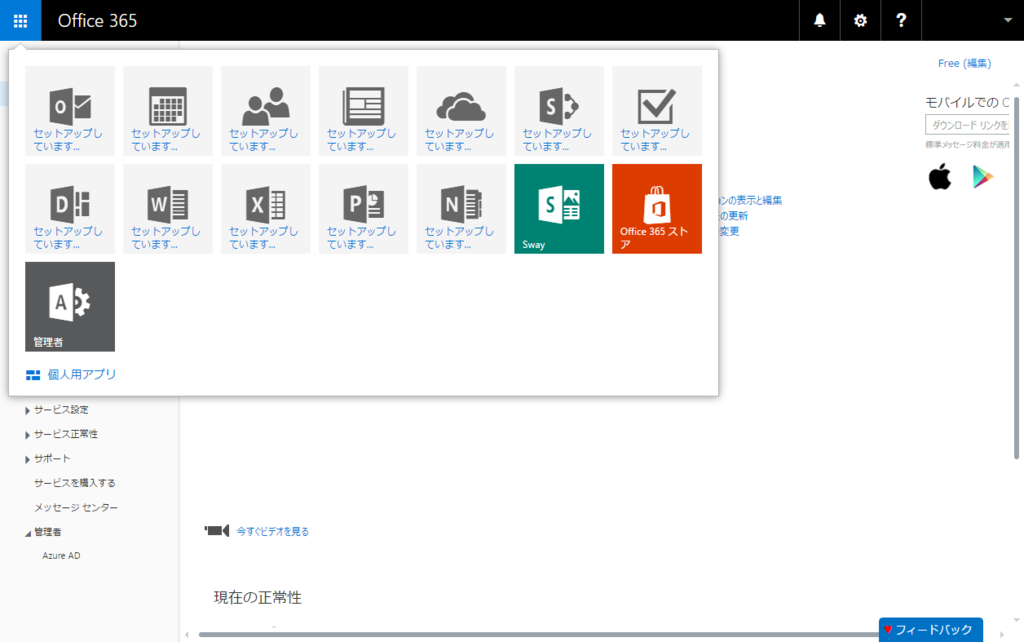Click the ダウンロード リンク input field
1024x642 pixels.
(968, 125)
